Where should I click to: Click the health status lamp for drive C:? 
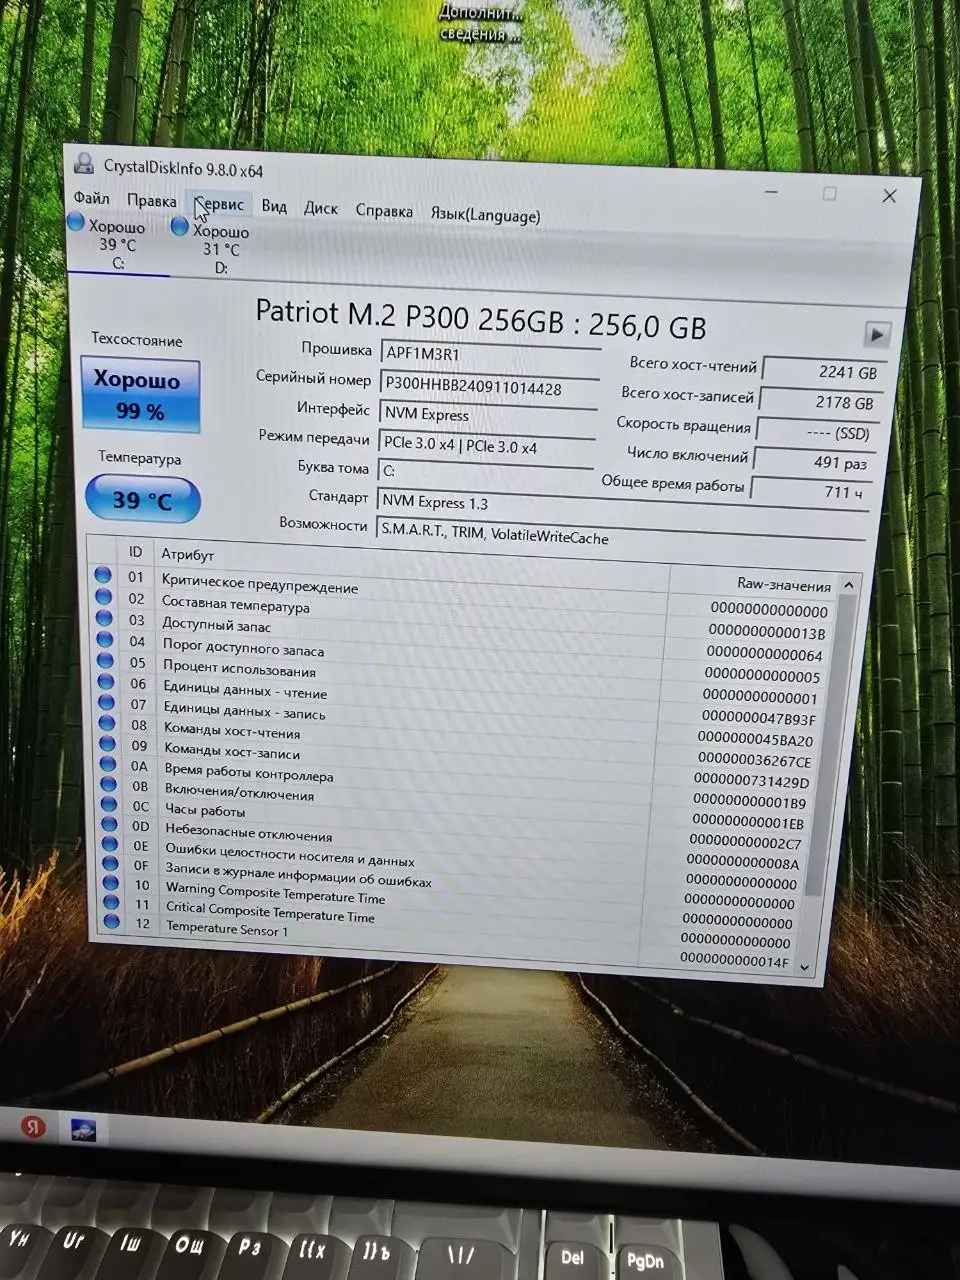(76, 222)
